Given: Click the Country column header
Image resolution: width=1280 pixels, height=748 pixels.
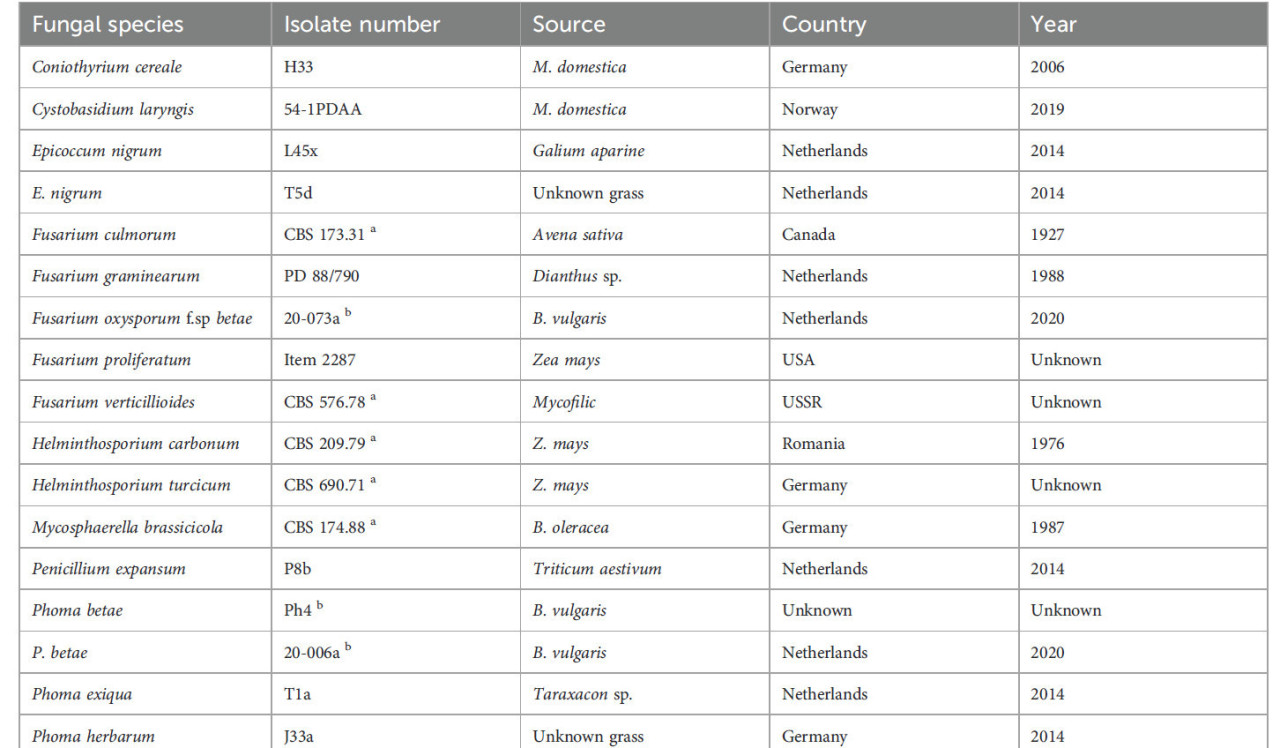Looking at the screenshot, I should (x=824, y=24).
